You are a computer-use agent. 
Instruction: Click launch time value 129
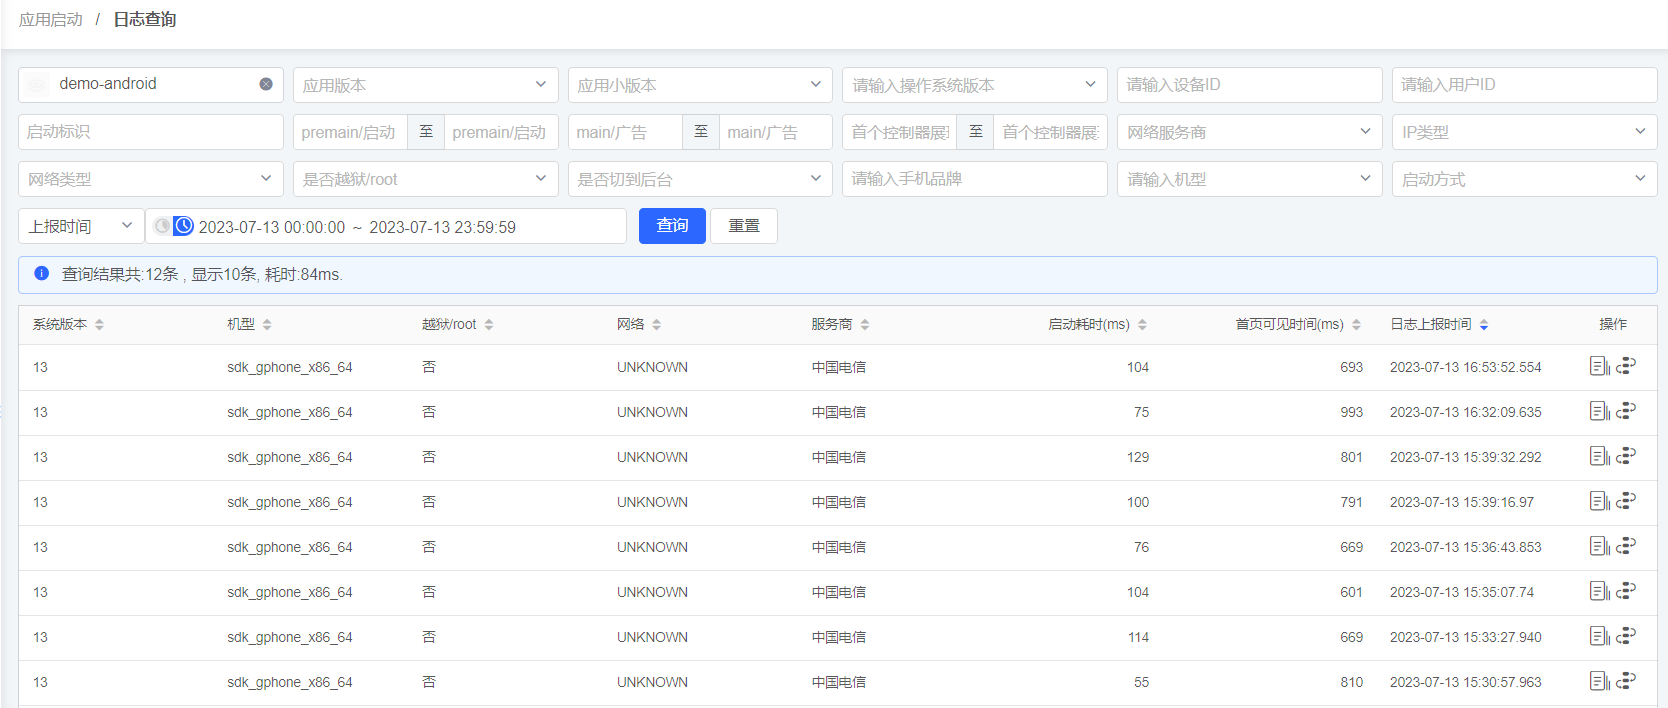pyautogui.click(x=1138, y=457)
